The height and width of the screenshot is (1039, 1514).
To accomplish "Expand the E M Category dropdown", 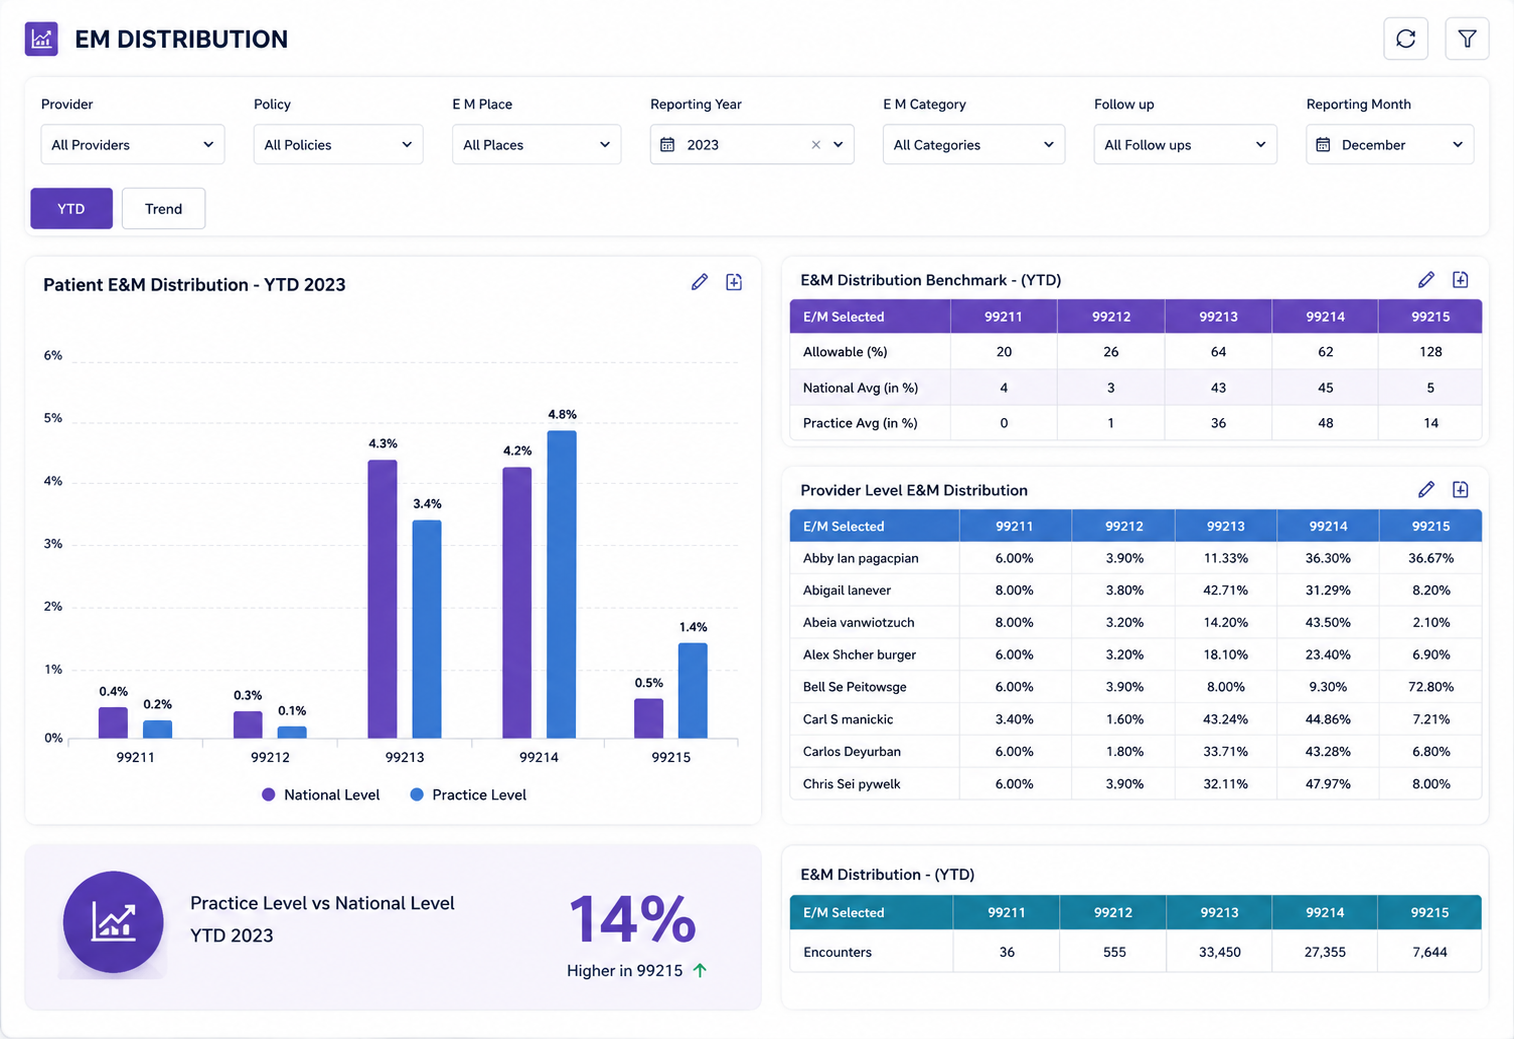I will pyautogui.click(x=973, y=145).
